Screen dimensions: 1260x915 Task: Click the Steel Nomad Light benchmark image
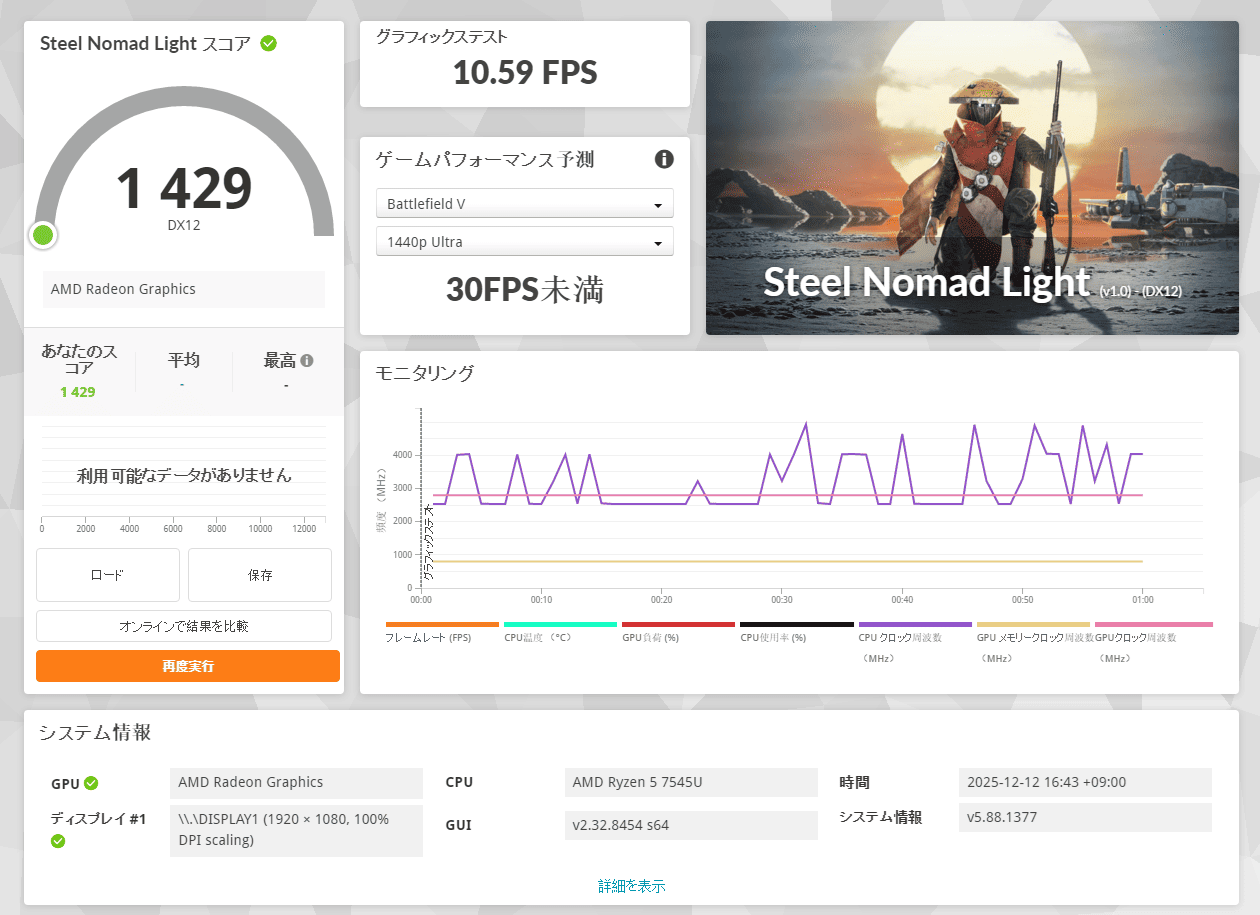[x=972, y=178]
